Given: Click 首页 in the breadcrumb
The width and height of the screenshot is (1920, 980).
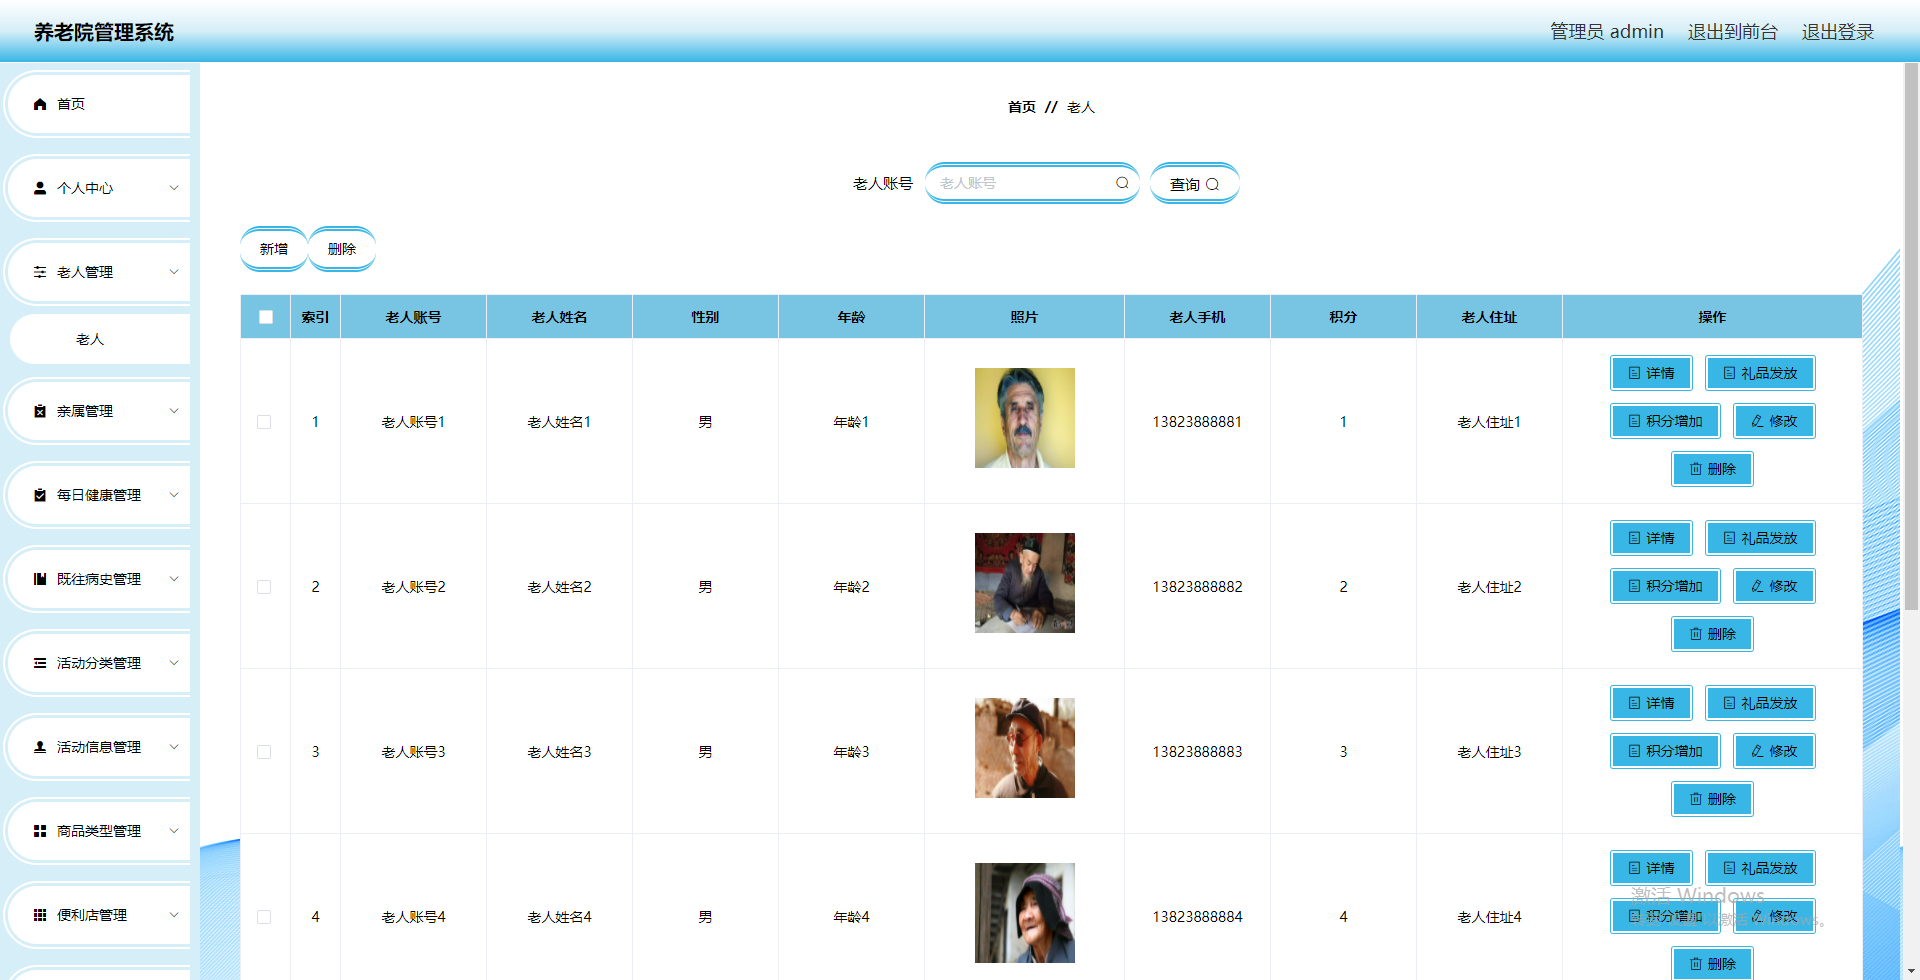Looking at the screenshot, I should pos(1022,107).
